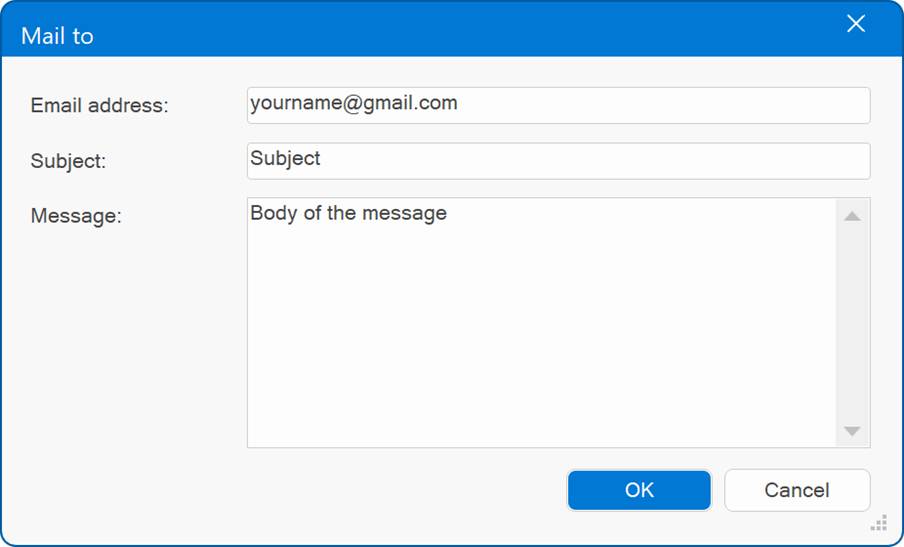
Task: Click blank space right of Subject field text
Action: point(594,161)
